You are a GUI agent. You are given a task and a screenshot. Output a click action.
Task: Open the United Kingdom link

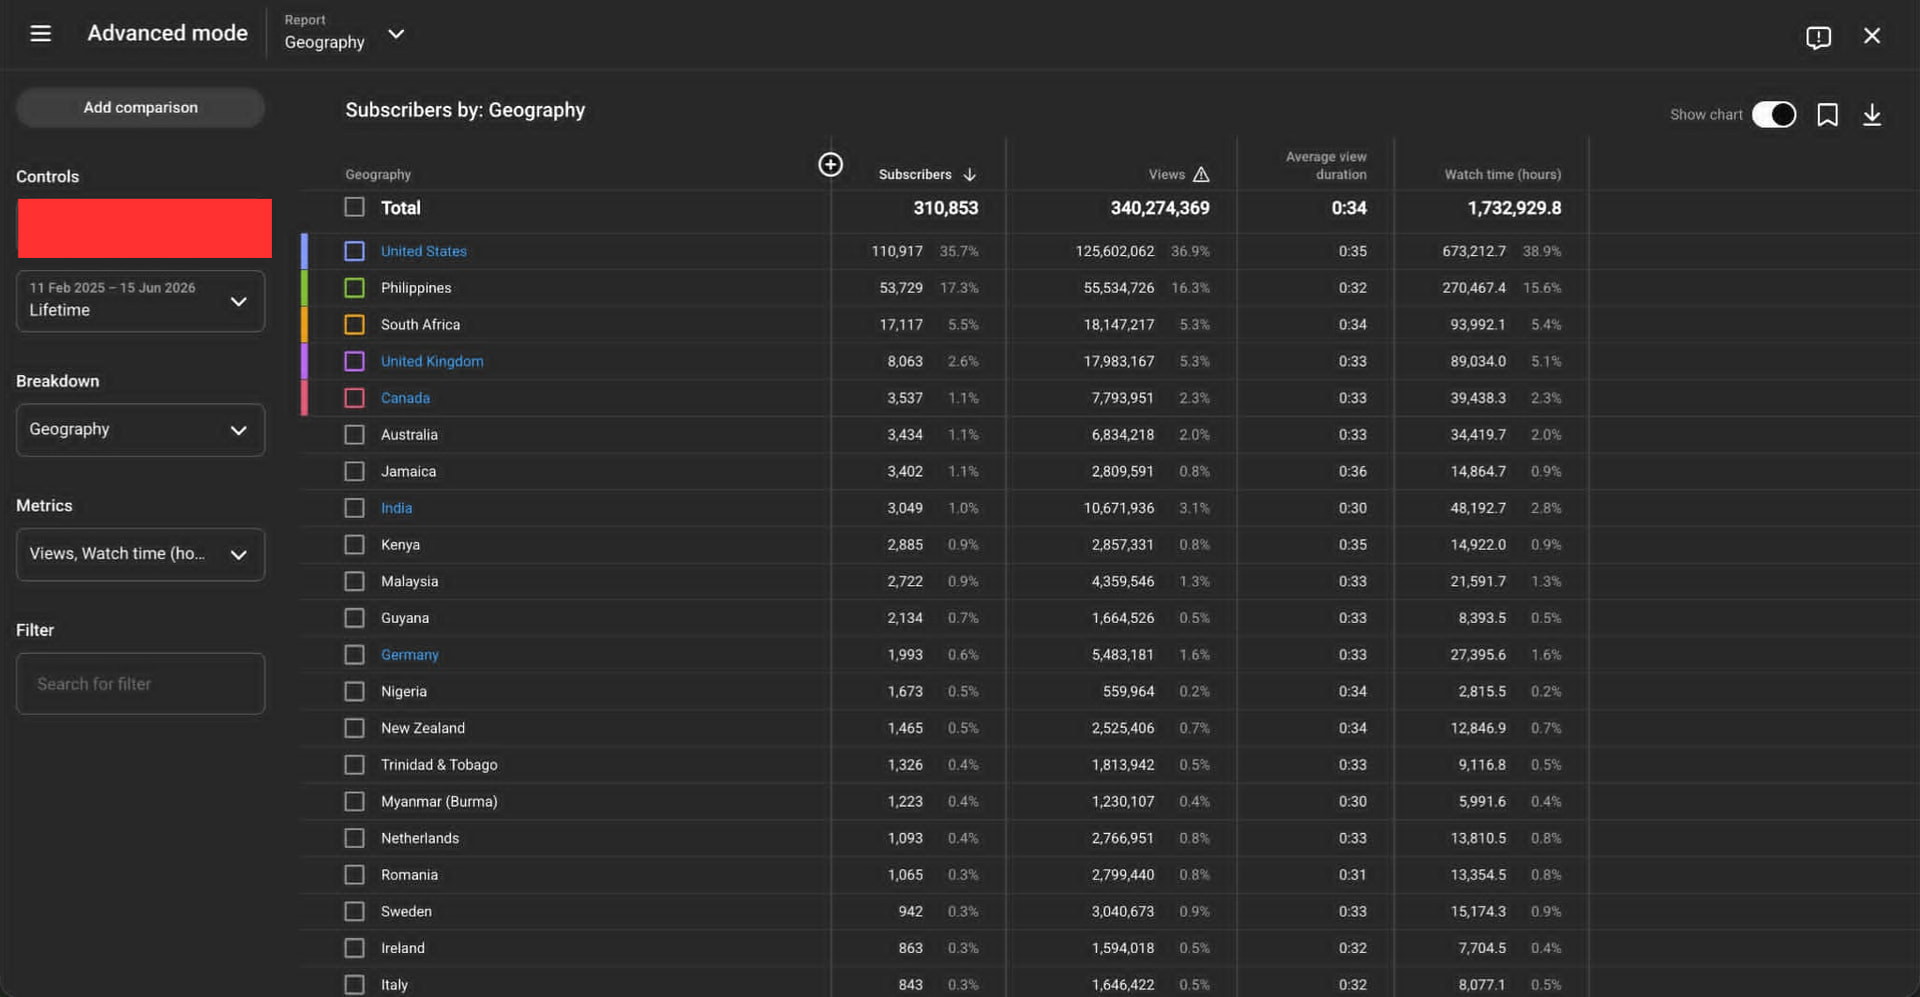(x=432, y=361)
